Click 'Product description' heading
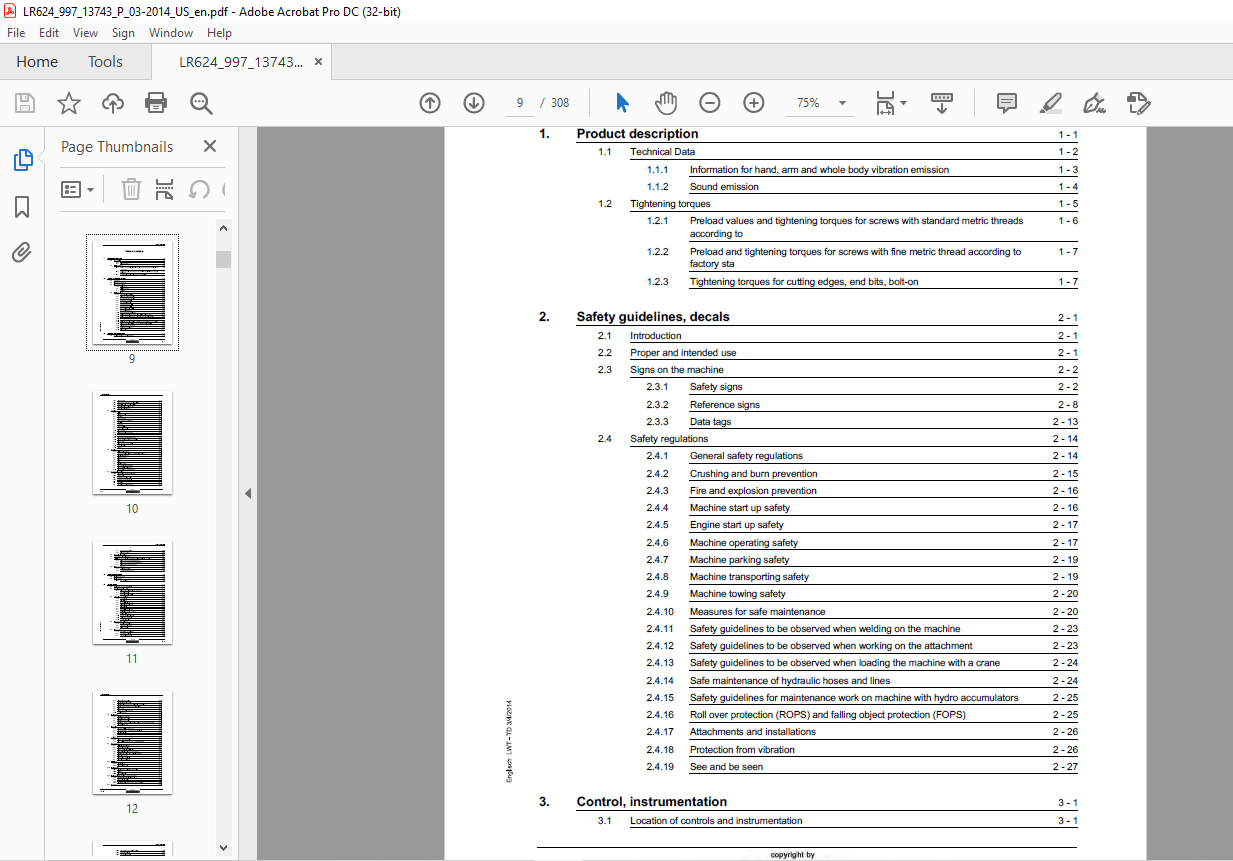1233x861 pixels. 637,134
